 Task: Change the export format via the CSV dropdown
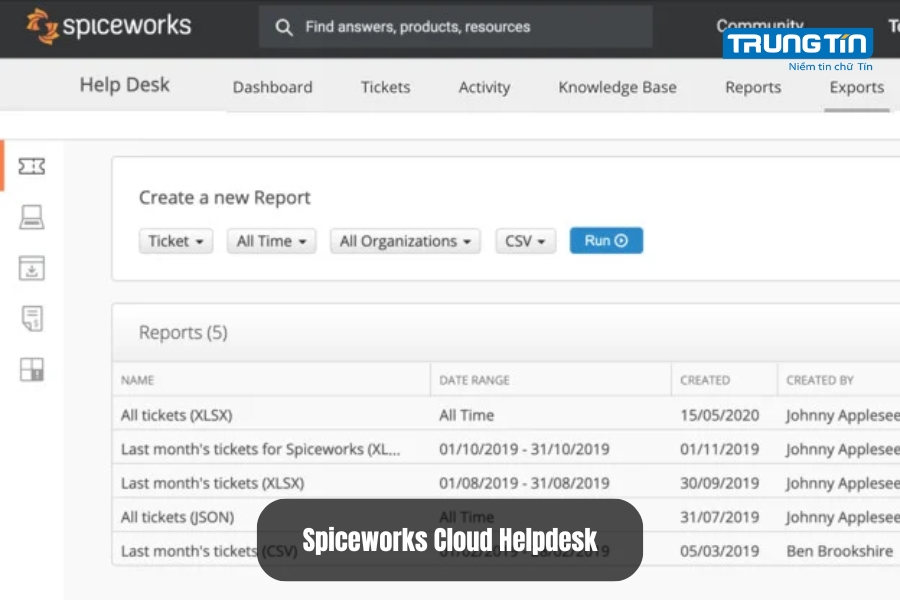[x=525, y=240]
